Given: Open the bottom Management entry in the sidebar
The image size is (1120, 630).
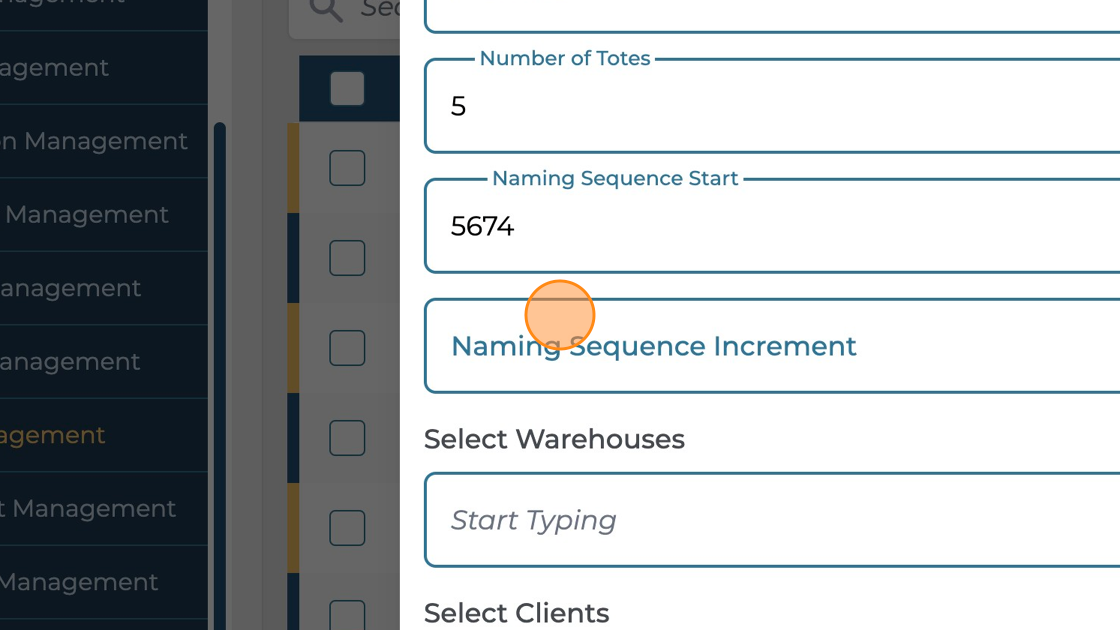Looking at the screenshot, I should tap(80, 581).
